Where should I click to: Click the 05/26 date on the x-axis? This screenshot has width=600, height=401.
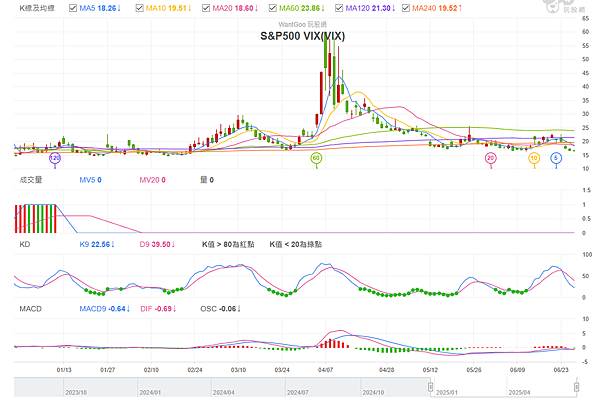(x=474, y=370)
